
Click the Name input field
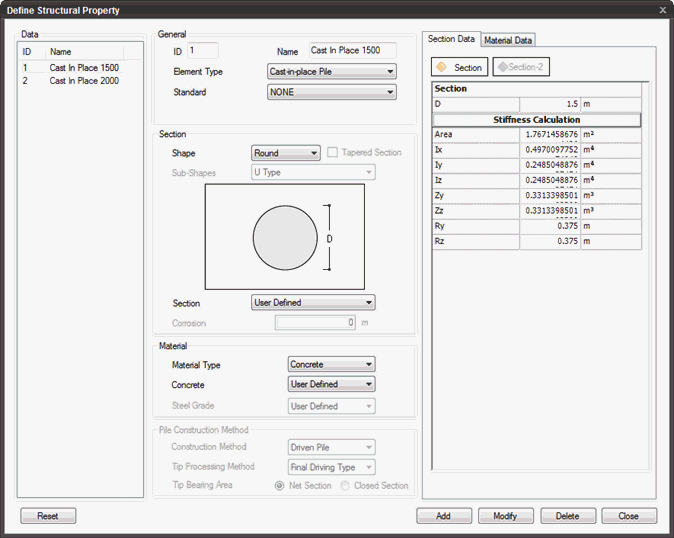click(351, 50)
